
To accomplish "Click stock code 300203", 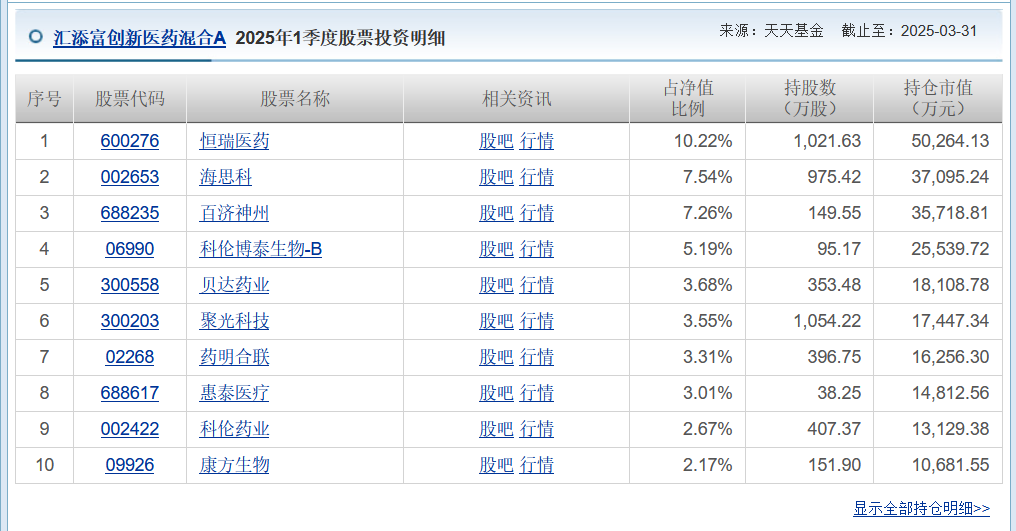I will click(x=130, y=321).
